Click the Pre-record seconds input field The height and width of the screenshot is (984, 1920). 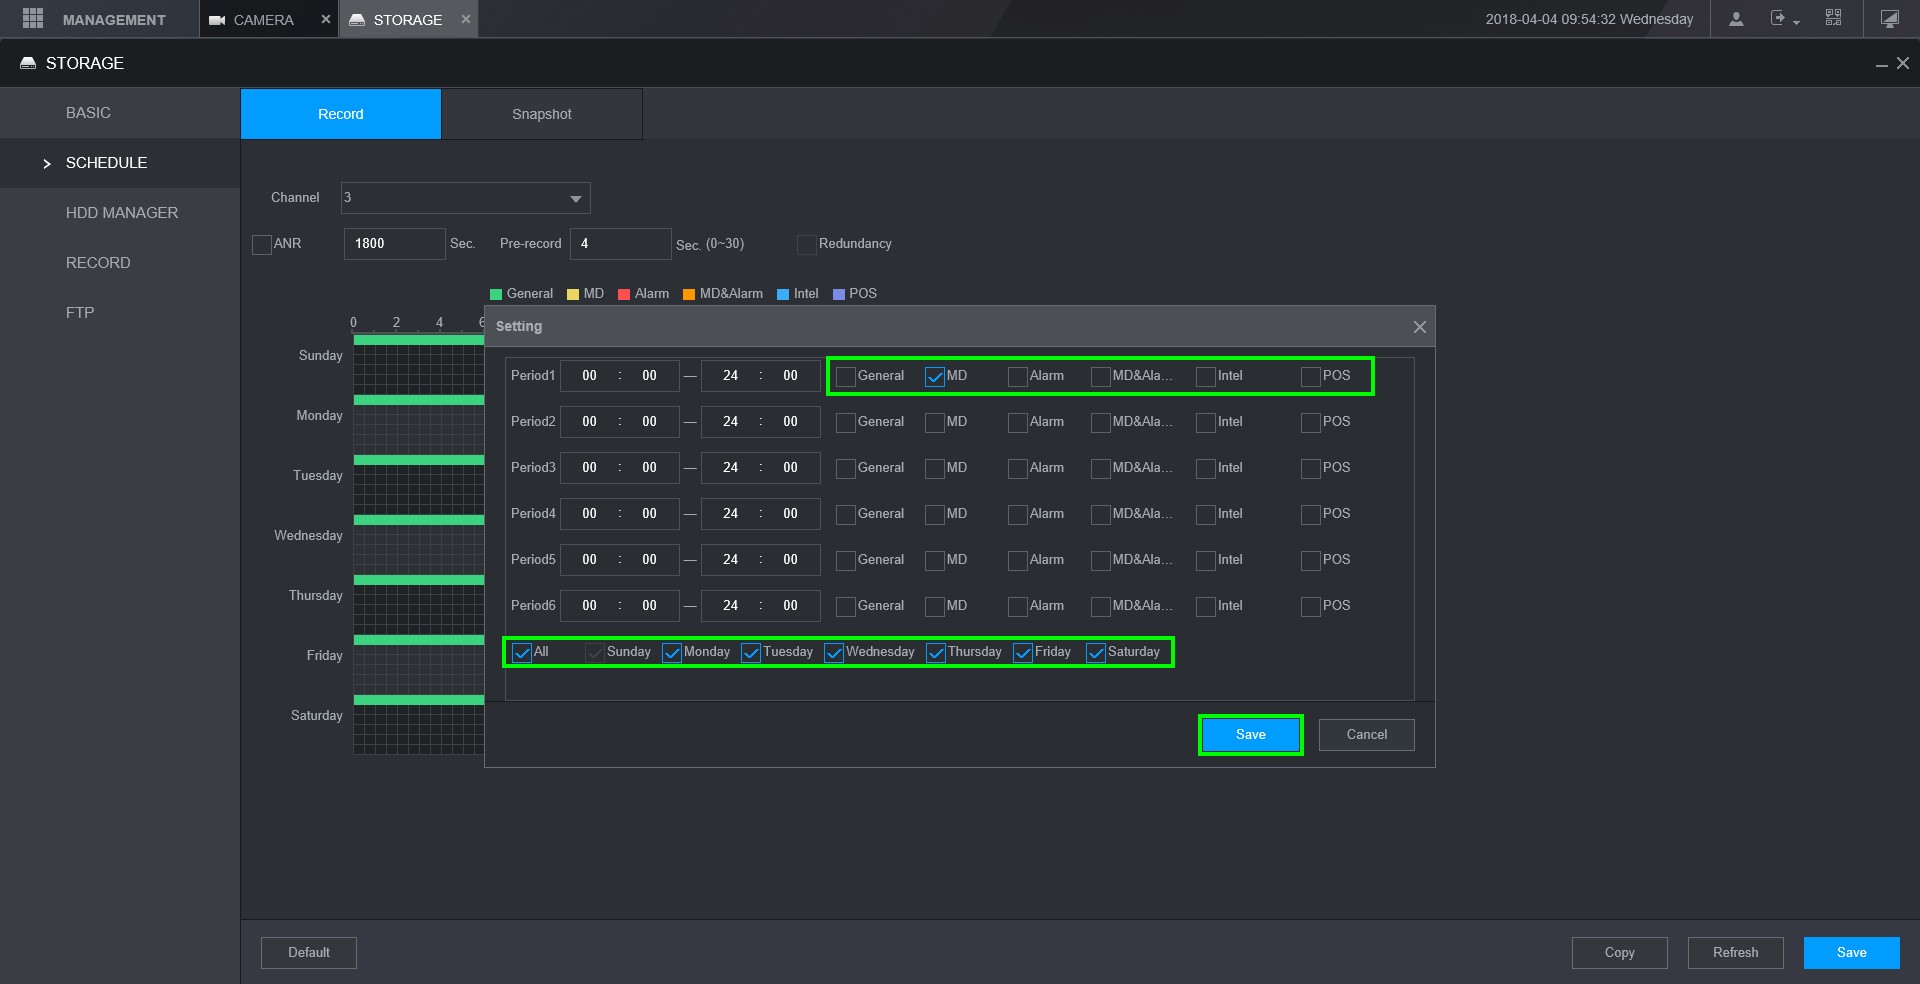tap(620, 244)
